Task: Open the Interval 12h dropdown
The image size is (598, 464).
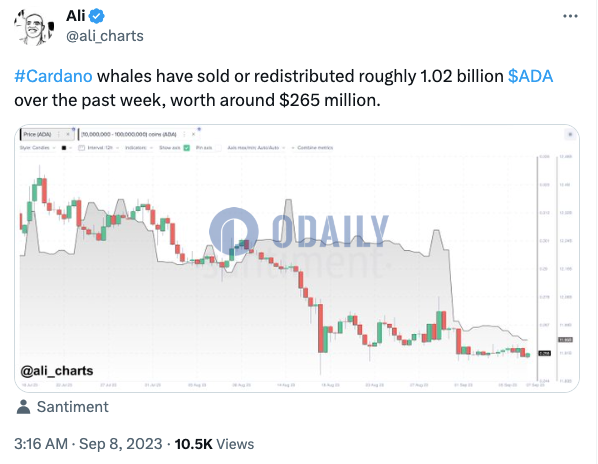Action: (x=103, y=148)
